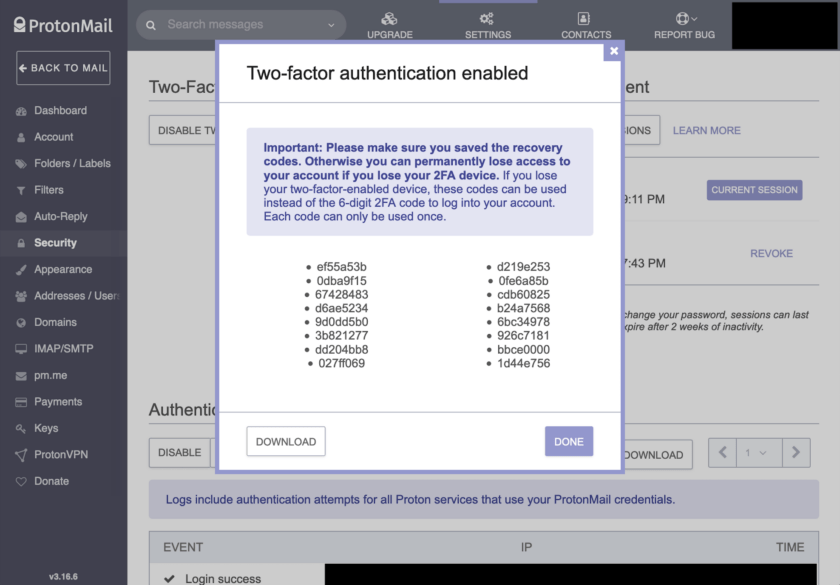Select recovery code d6ae5234
Viewport: 840px width, 585px height.
point(341,308)
